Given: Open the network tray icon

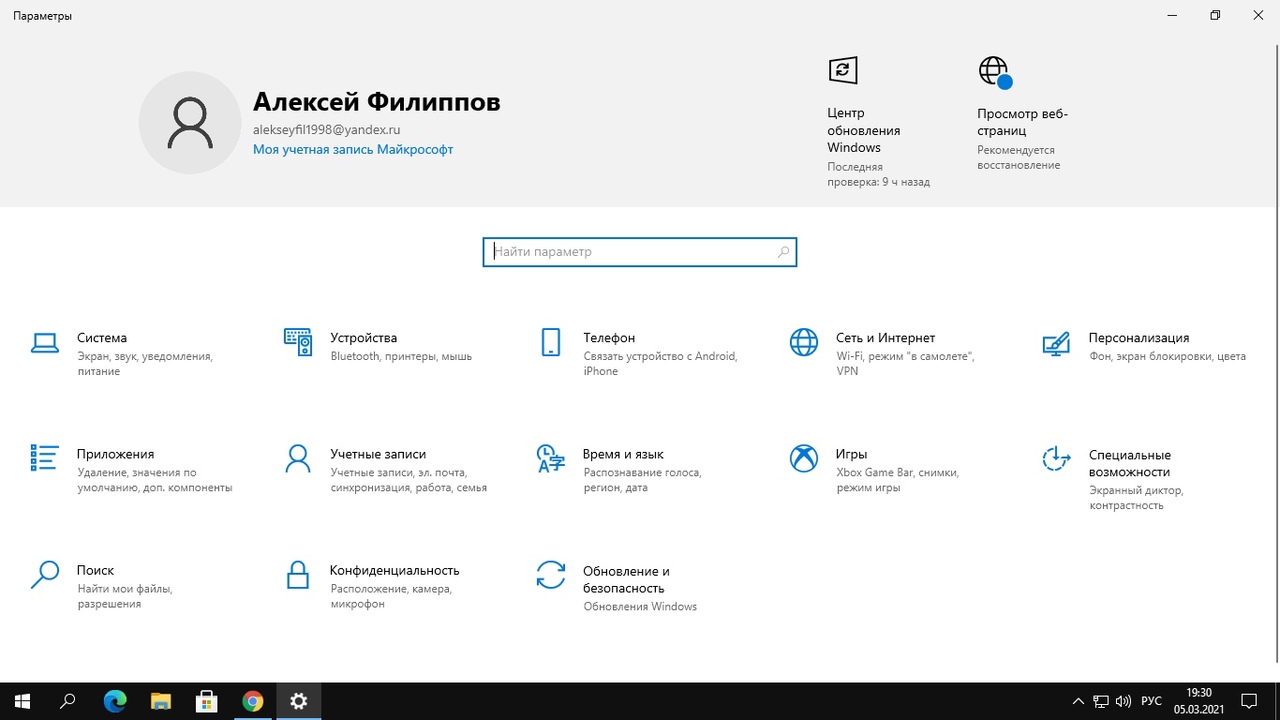Looking at the screenshot, I should point(1101,701).
